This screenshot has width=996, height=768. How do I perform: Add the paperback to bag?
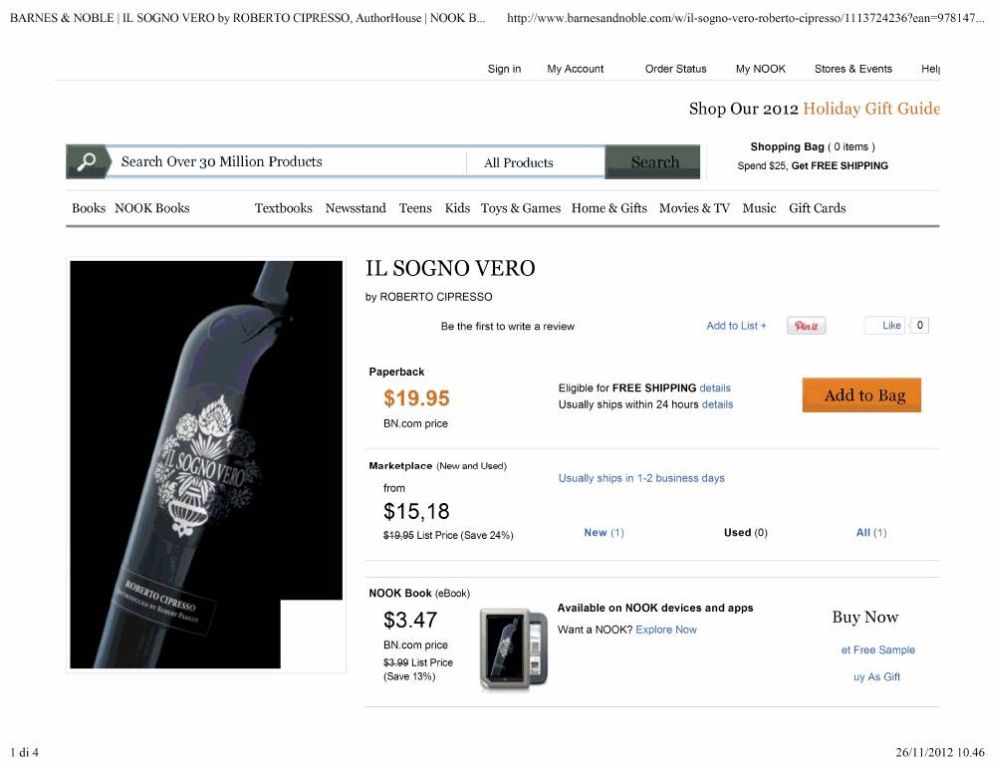click(x=862, y=395)
